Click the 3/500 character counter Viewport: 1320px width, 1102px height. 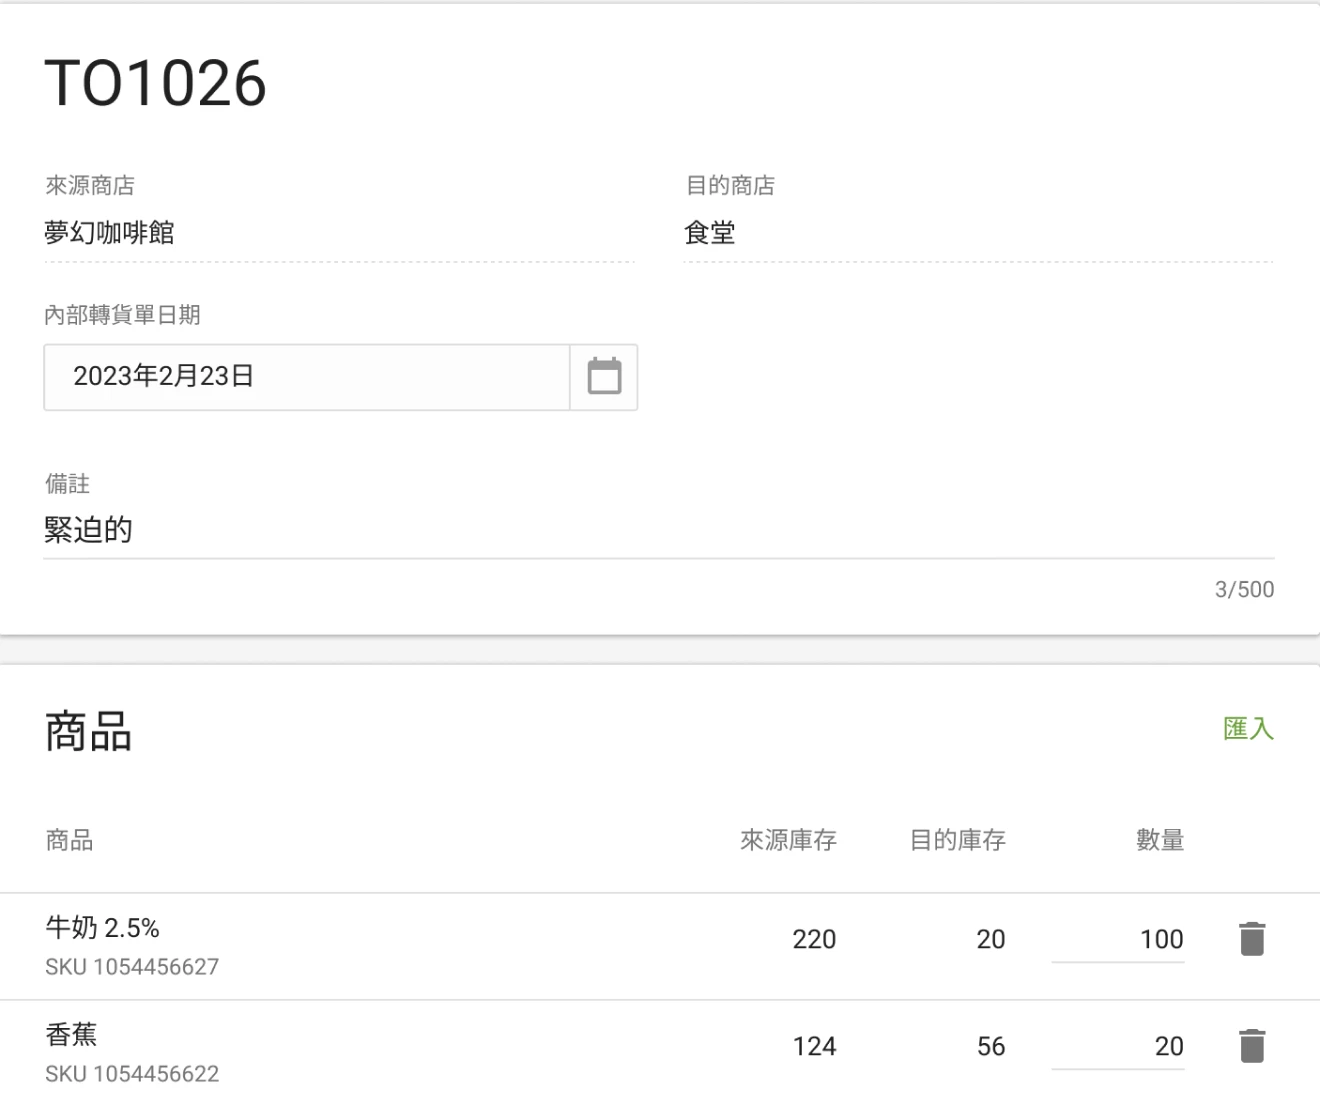coord(1243,590)
